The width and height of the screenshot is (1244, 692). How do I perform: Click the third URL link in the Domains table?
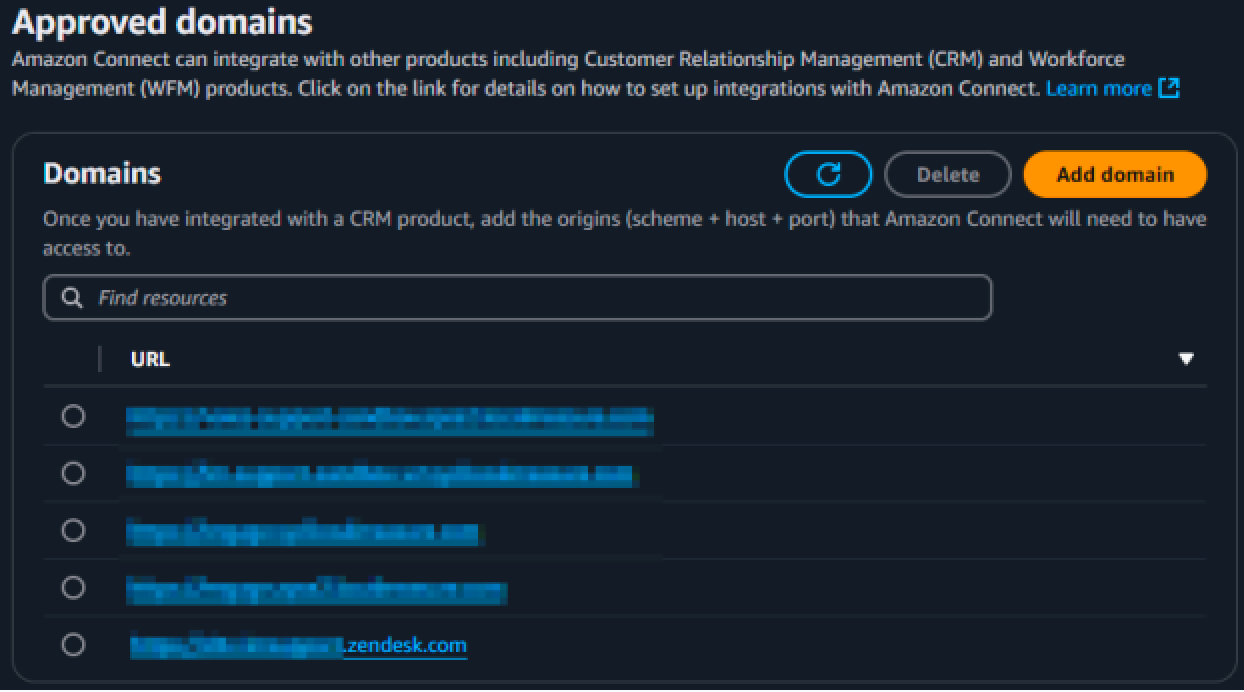coord(303,533)
